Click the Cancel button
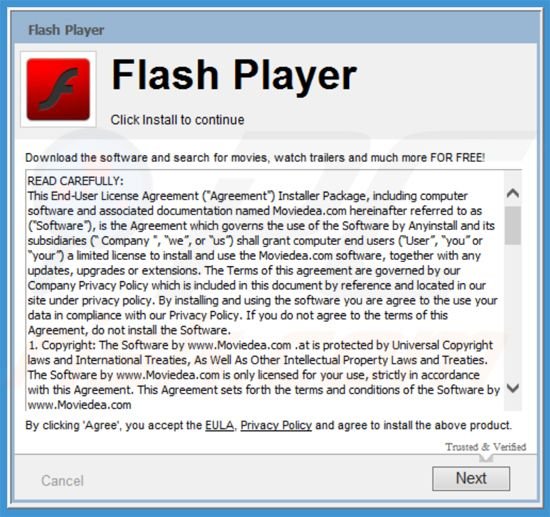The width and height of the screenshot is (550, 517). 62,481
